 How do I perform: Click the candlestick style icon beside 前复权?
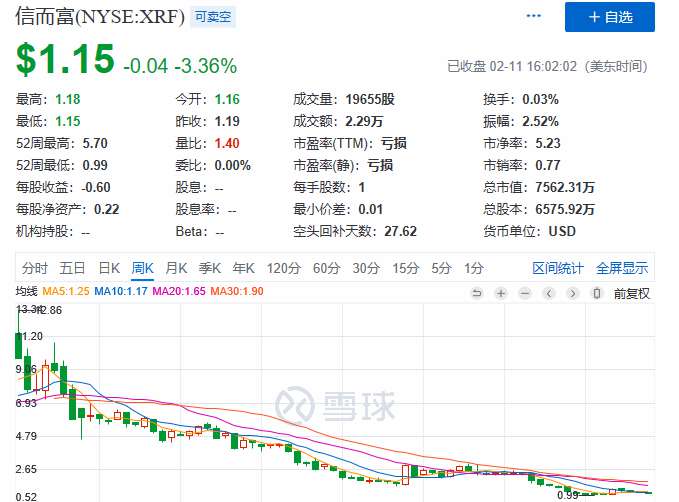(596, 293)
